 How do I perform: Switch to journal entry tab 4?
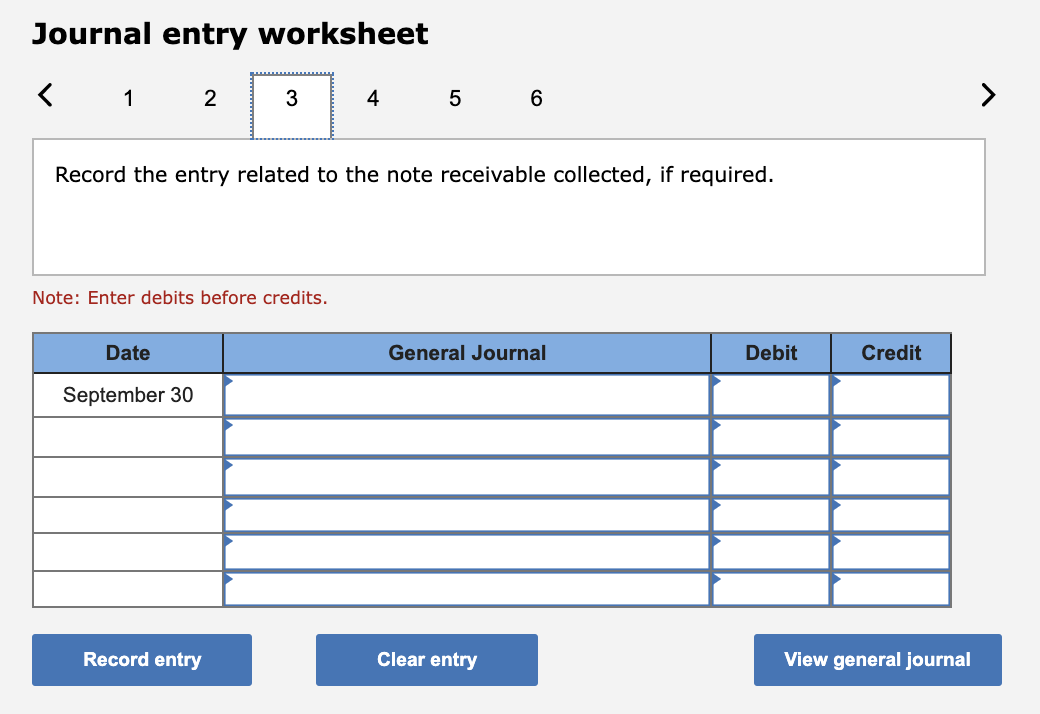(373, 98)
